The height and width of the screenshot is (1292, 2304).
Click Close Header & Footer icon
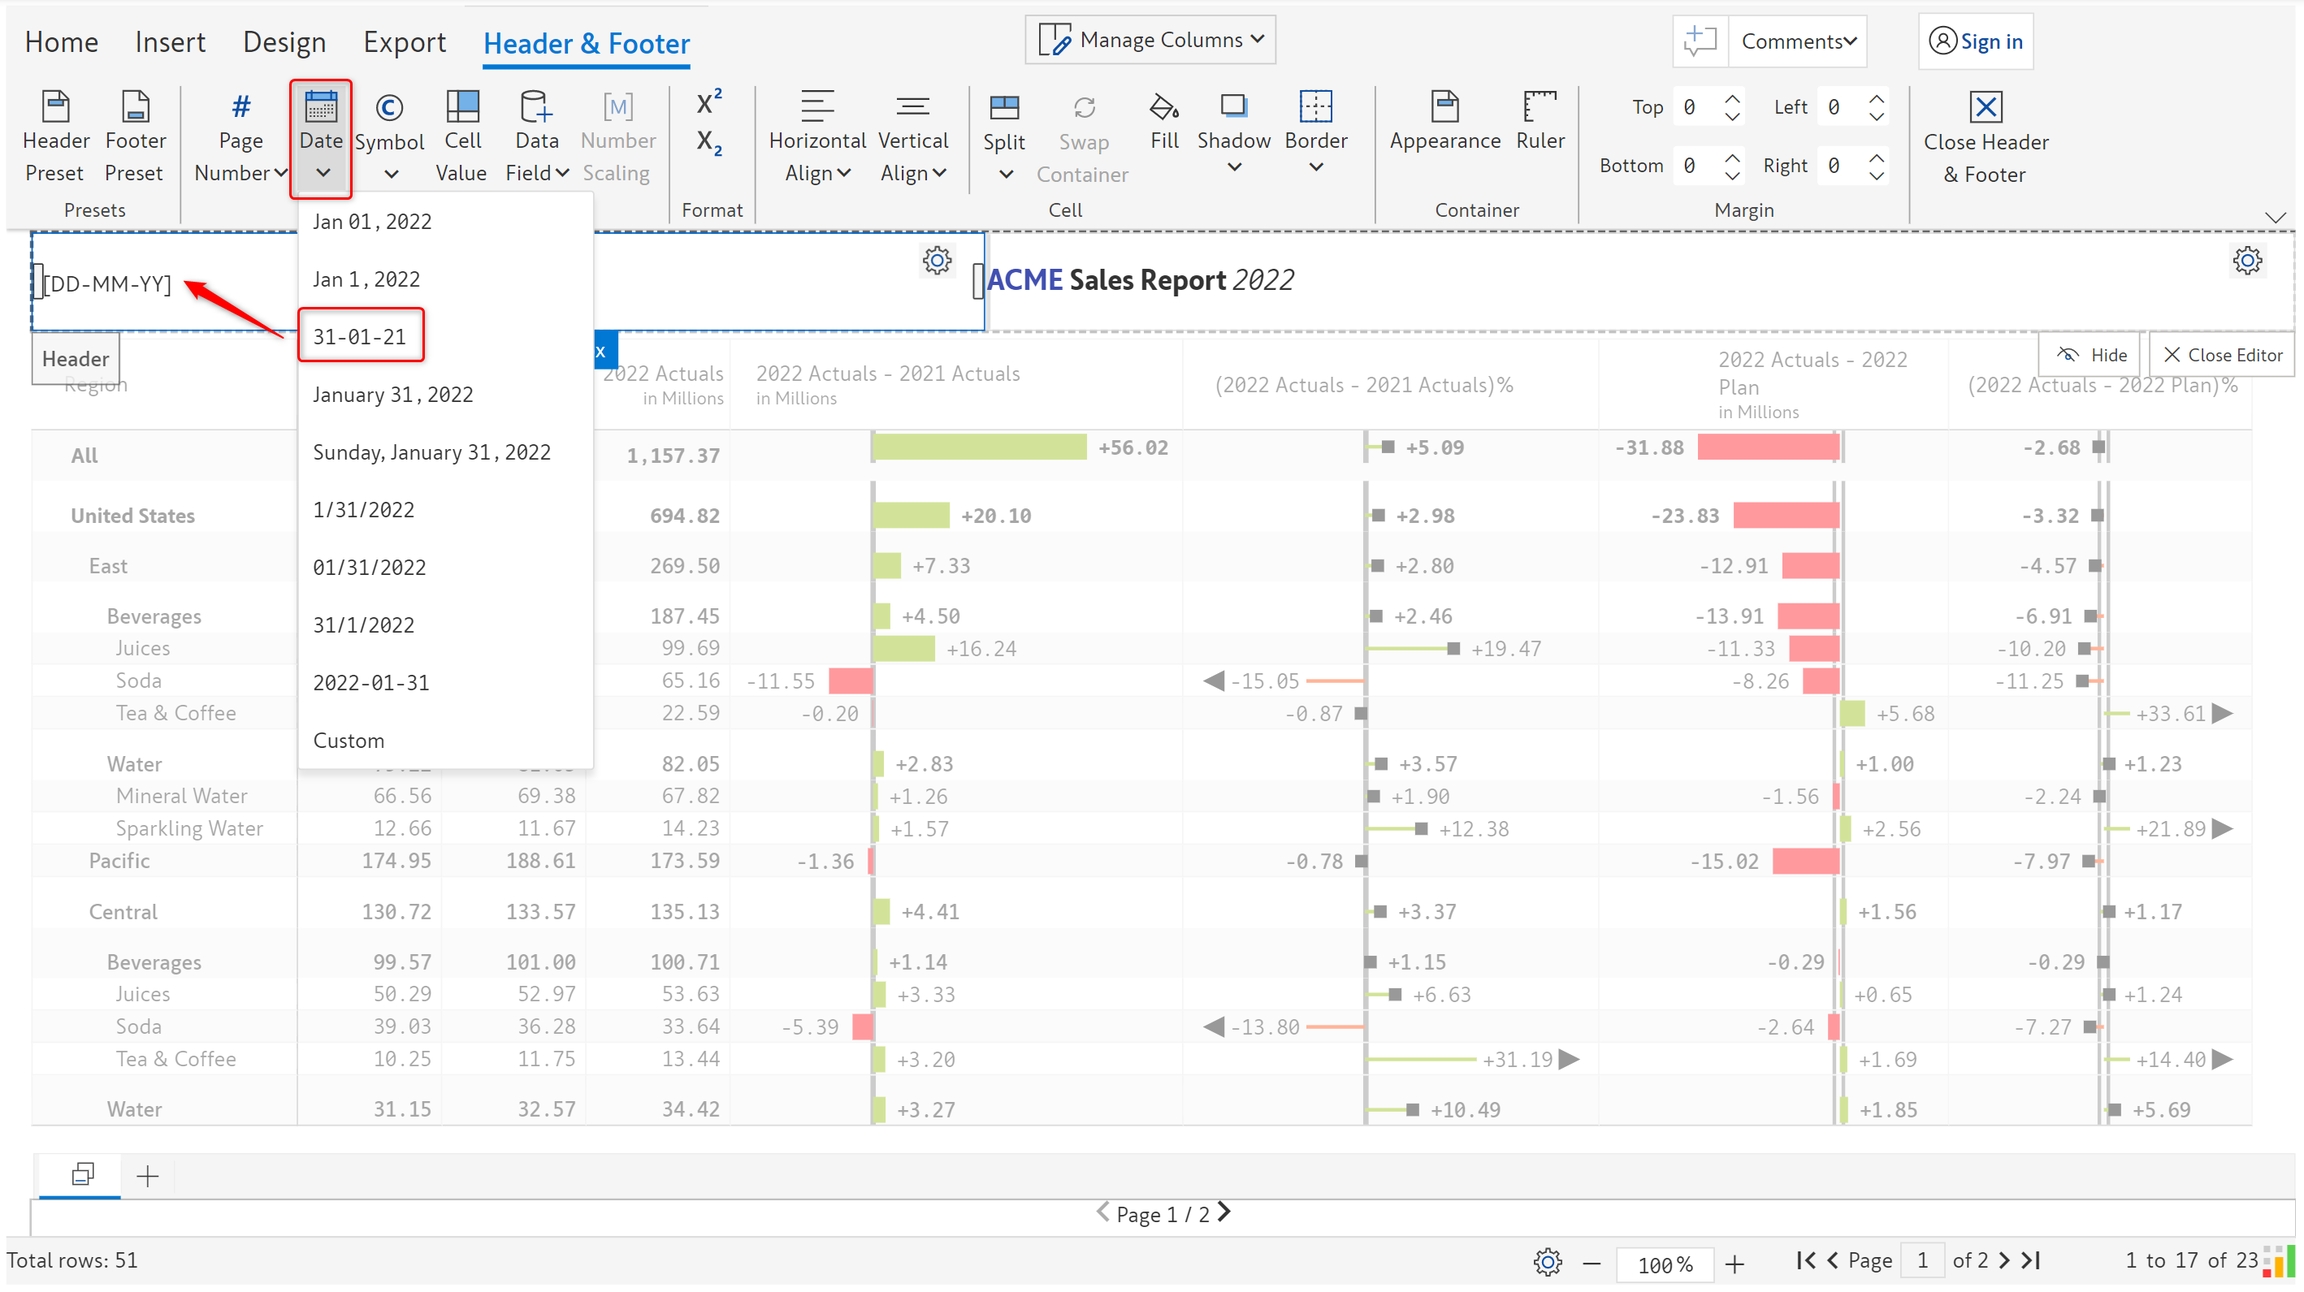1985,107
